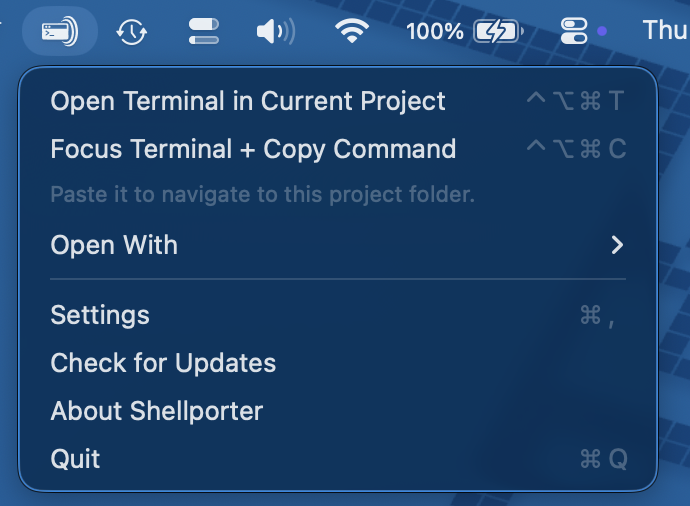Expand the Open With submenu

click(x=114, y=245)
